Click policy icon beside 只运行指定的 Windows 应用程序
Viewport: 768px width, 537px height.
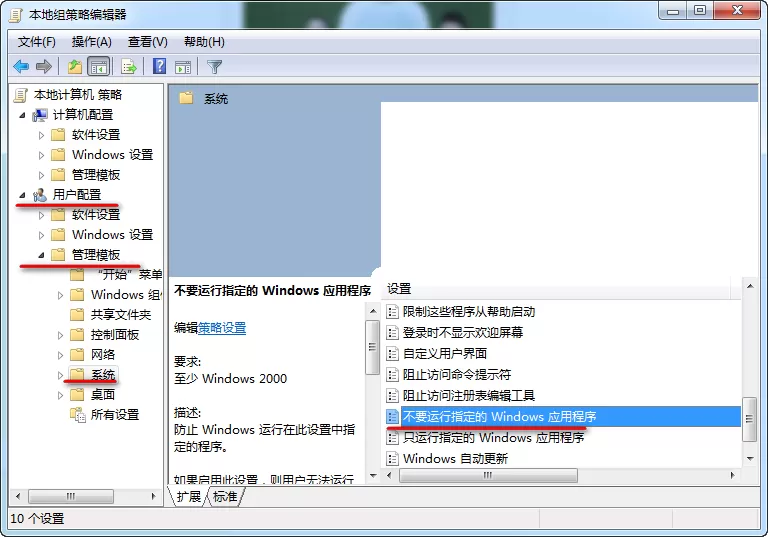pos(392,438)
